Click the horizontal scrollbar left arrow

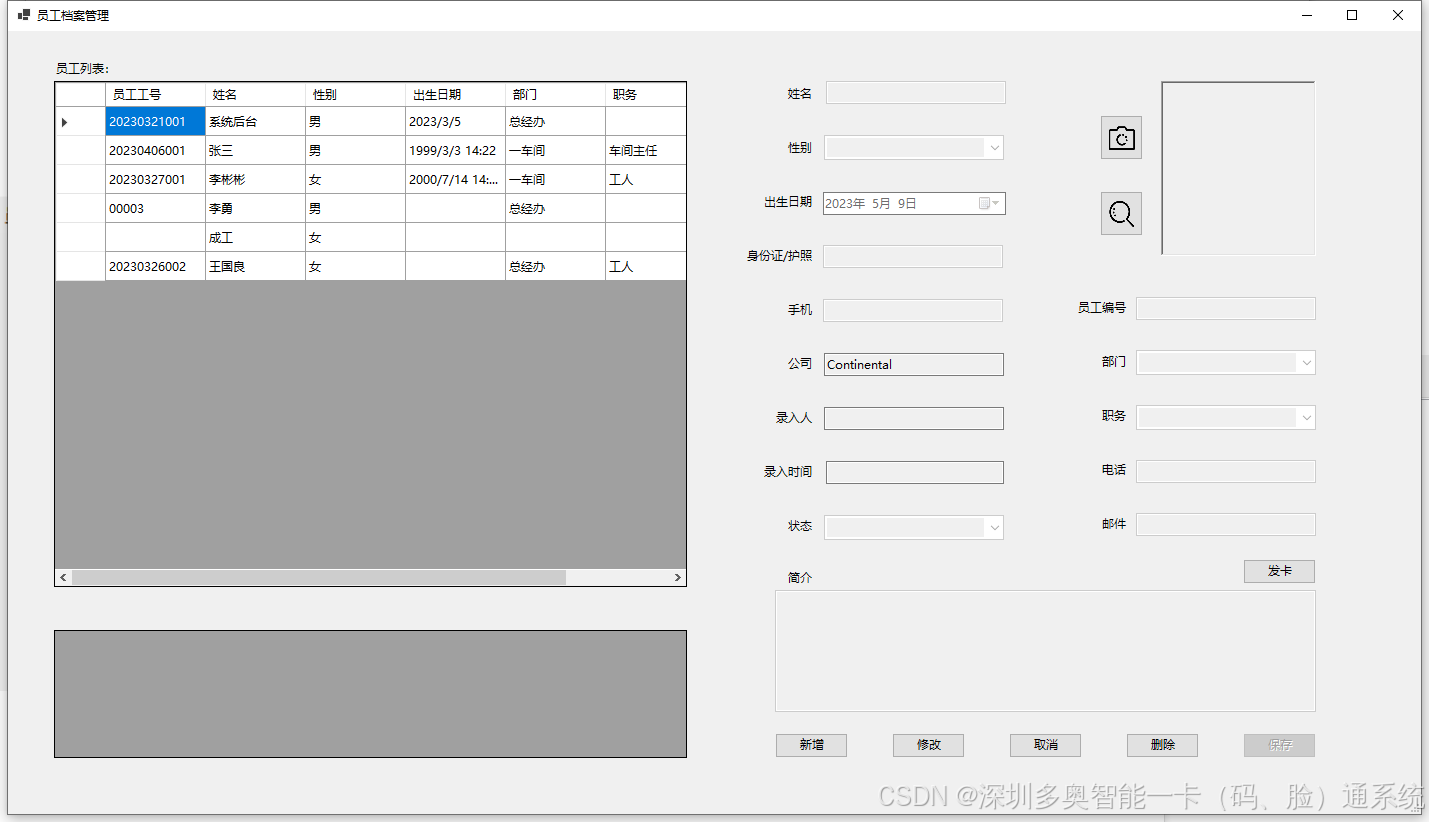pos(64,577)
